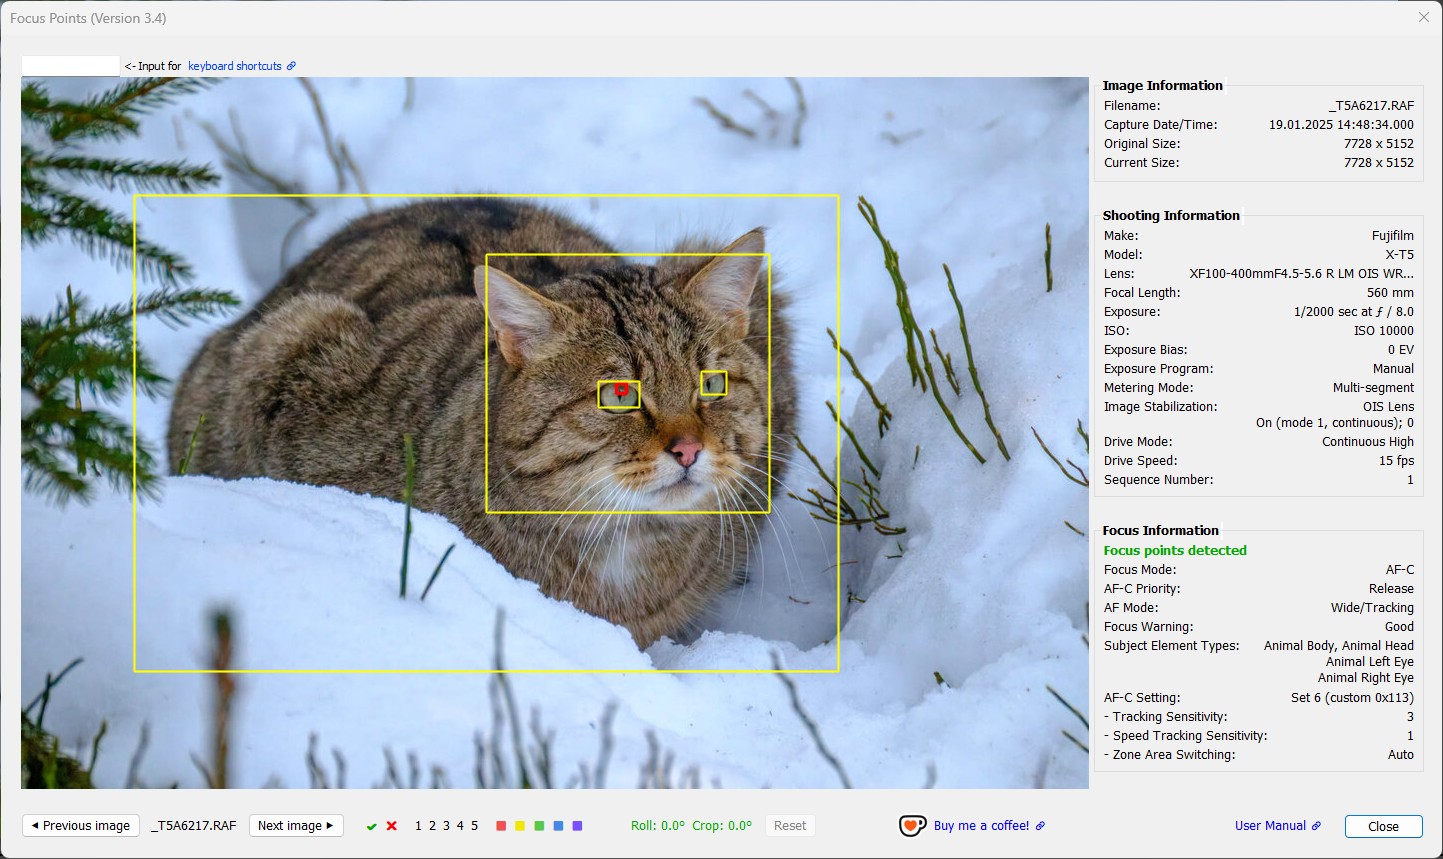Click the Model value X-T5
The width and height of the screenshot is (1443, 859).
(1399, 255)
